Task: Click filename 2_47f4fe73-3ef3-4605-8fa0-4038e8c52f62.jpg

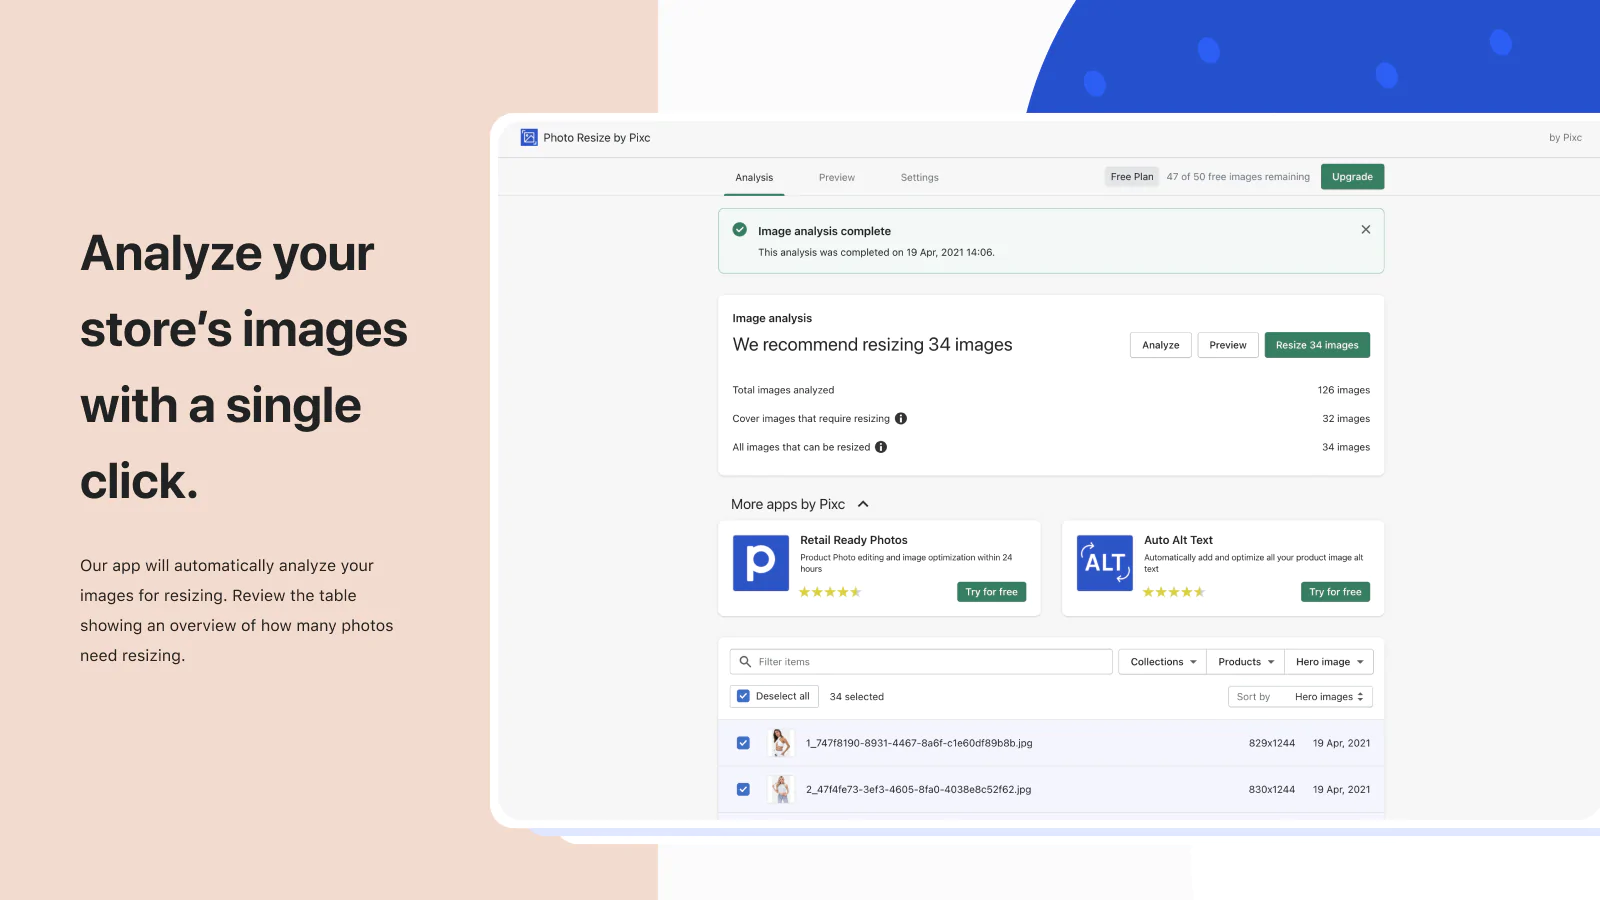Action: click(918, 789)
